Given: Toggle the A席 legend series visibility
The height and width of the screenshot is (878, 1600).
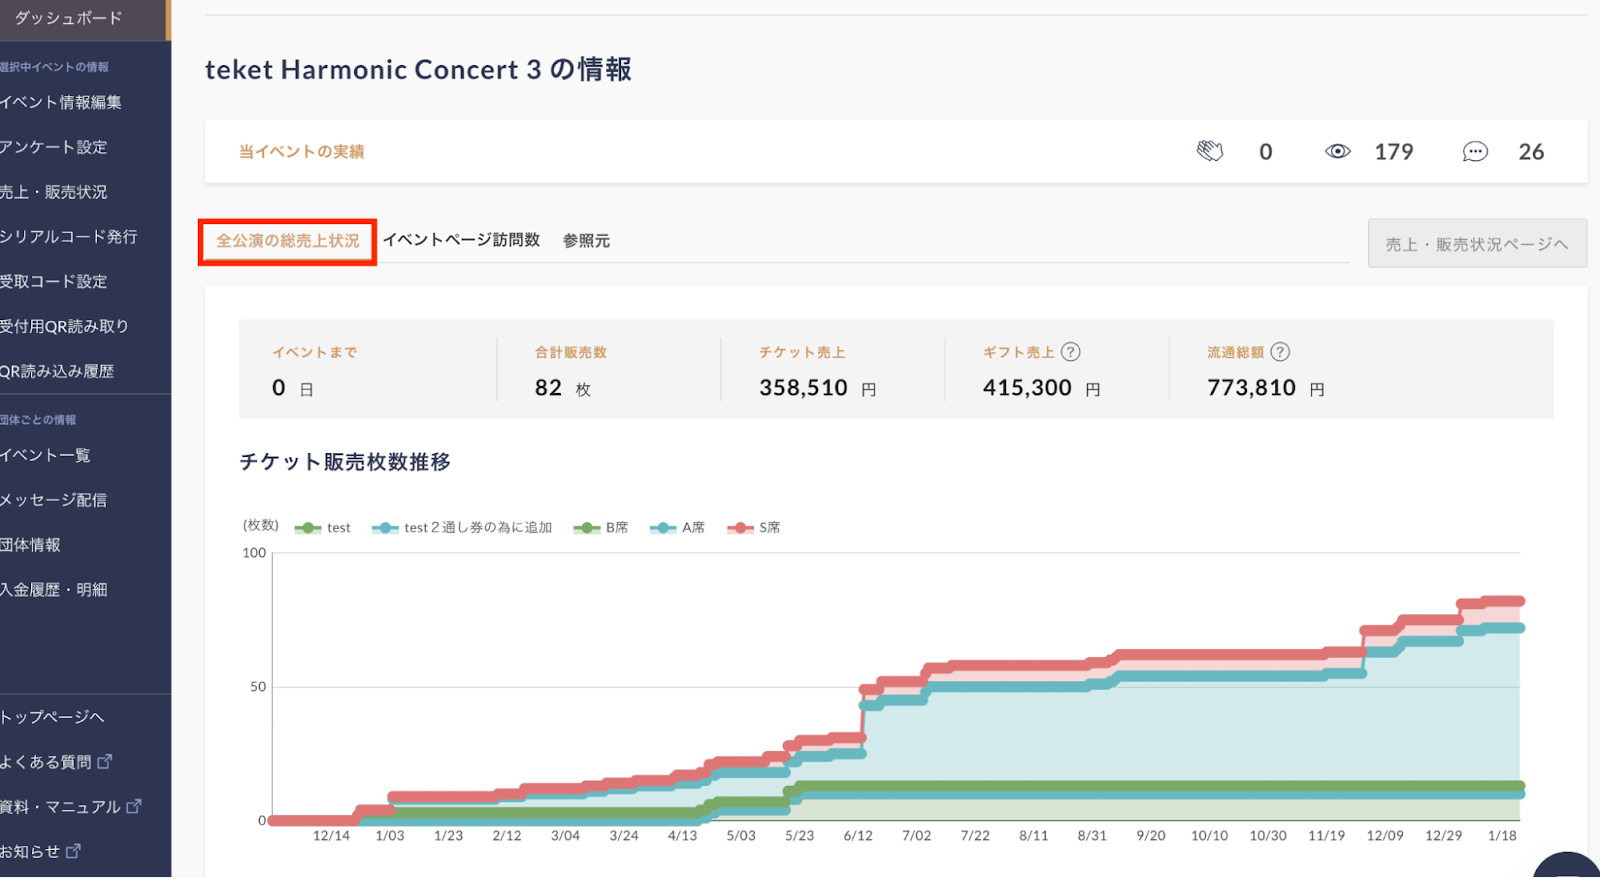Looking at the screenshot, I should pyautogui.click(x=678, y=528).
